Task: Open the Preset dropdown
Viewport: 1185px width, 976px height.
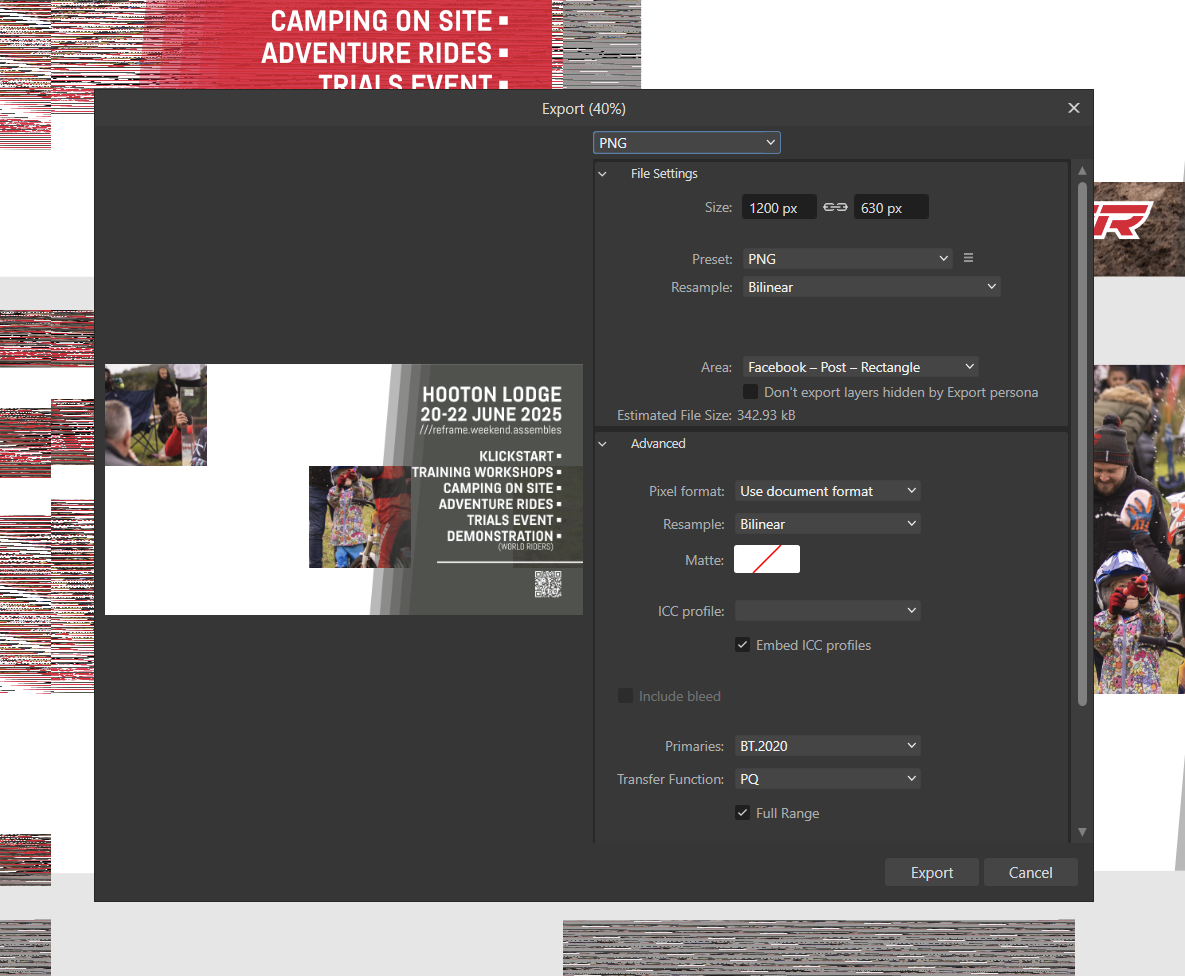Action: [847, 259]
